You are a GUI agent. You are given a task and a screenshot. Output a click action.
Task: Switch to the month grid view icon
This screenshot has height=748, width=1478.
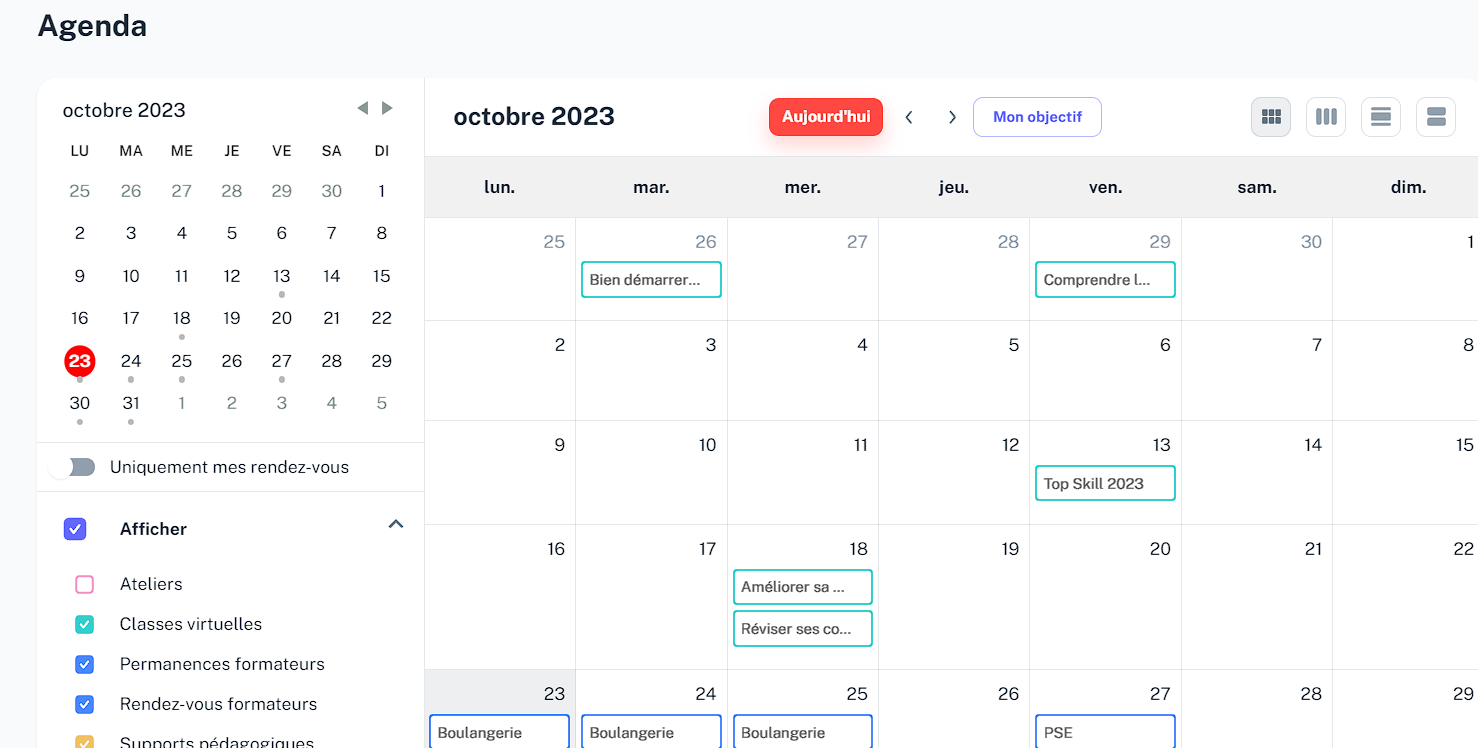click(x=1271, y=117)
